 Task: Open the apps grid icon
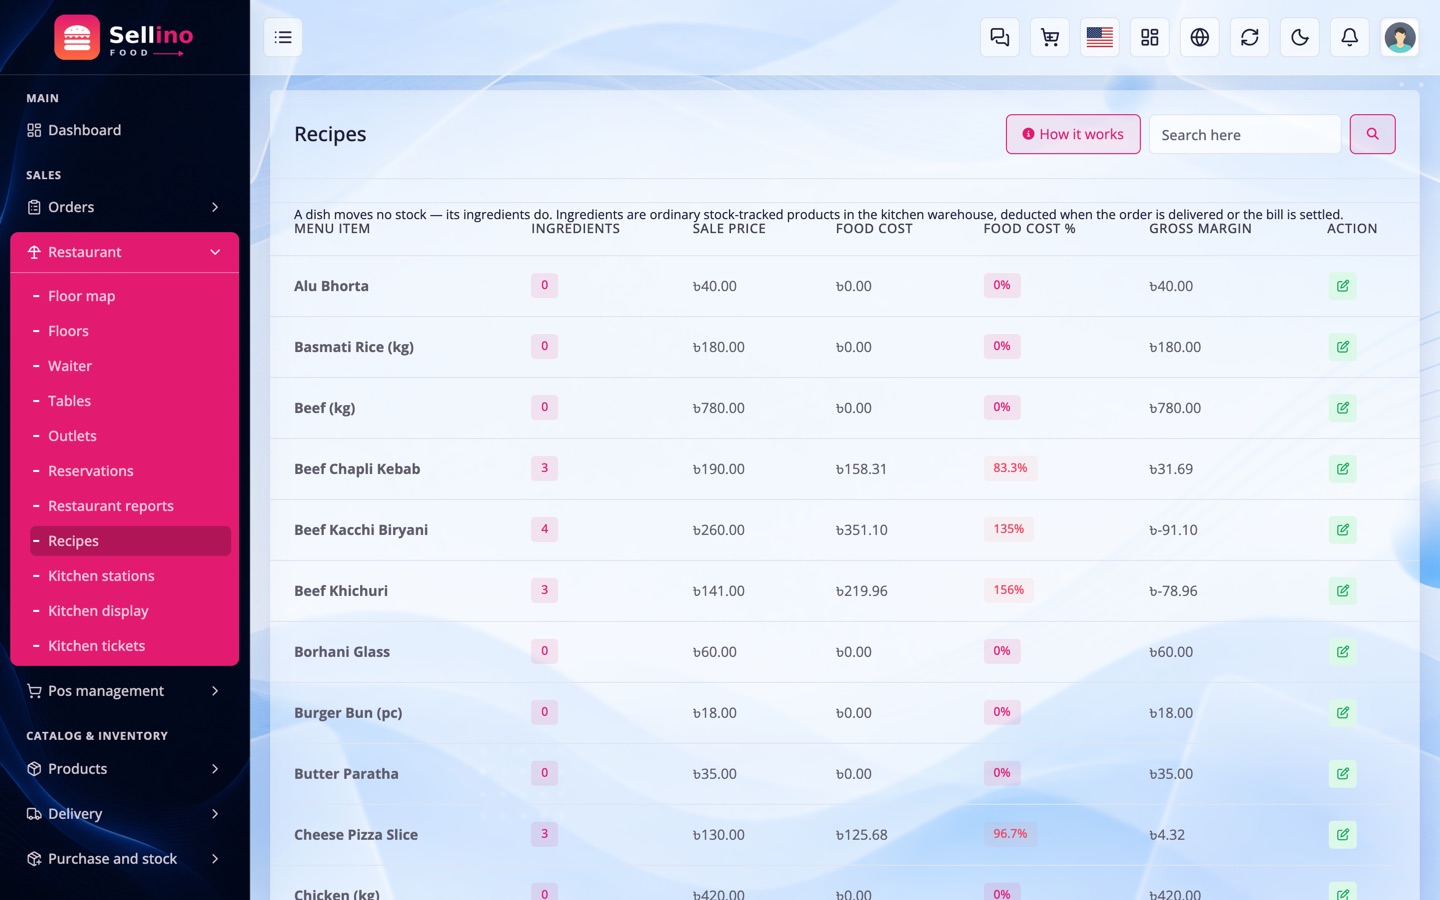(1150, 37)
